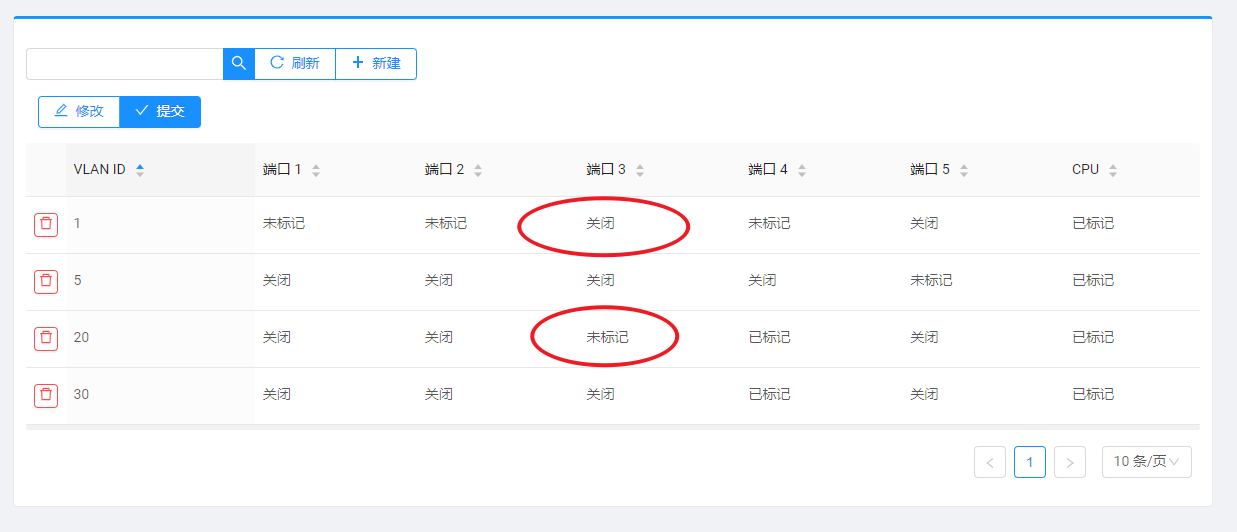Go to the previous page arrow
Viewport: 1237px width, 532px height.
point(990,462)
